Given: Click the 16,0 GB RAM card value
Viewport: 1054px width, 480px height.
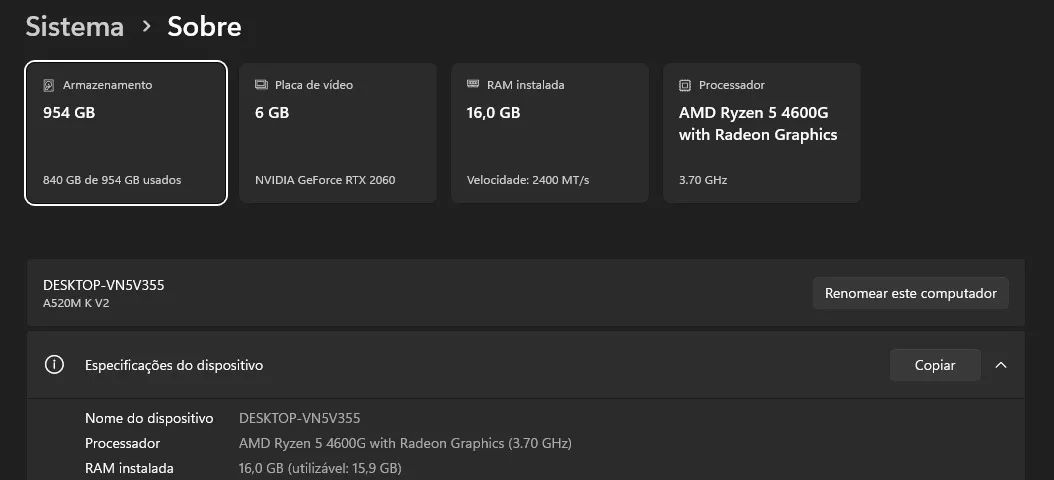Looking at the screenshot, I should point(493,113).
